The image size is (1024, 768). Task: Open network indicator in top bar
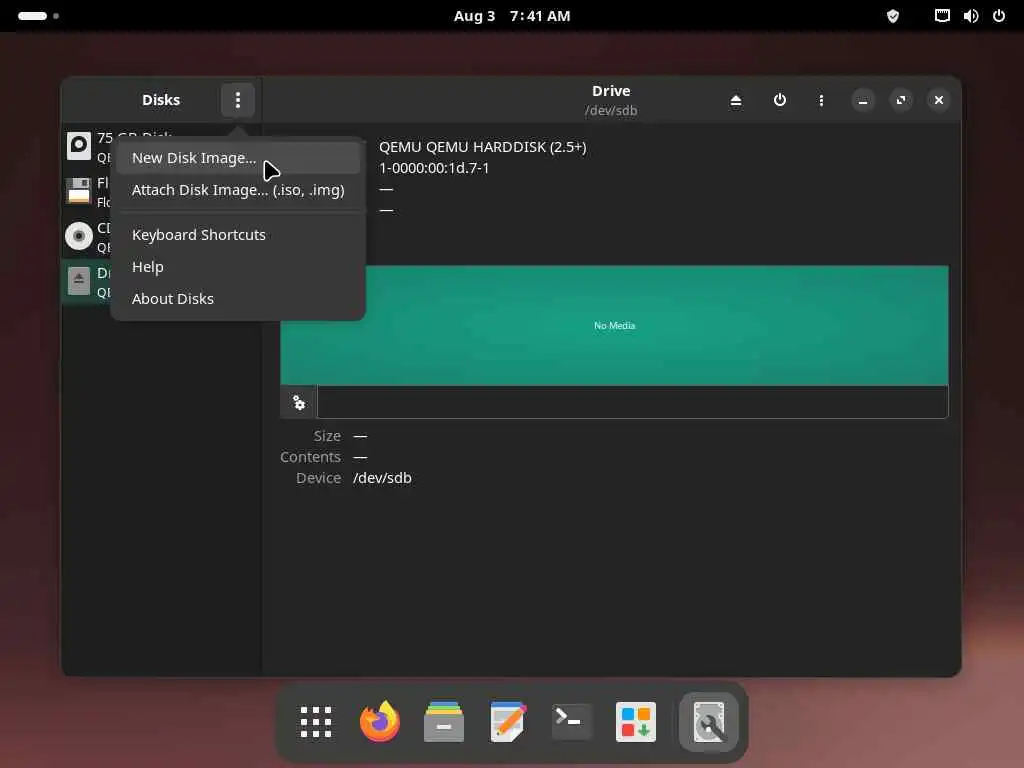[942, 16]
